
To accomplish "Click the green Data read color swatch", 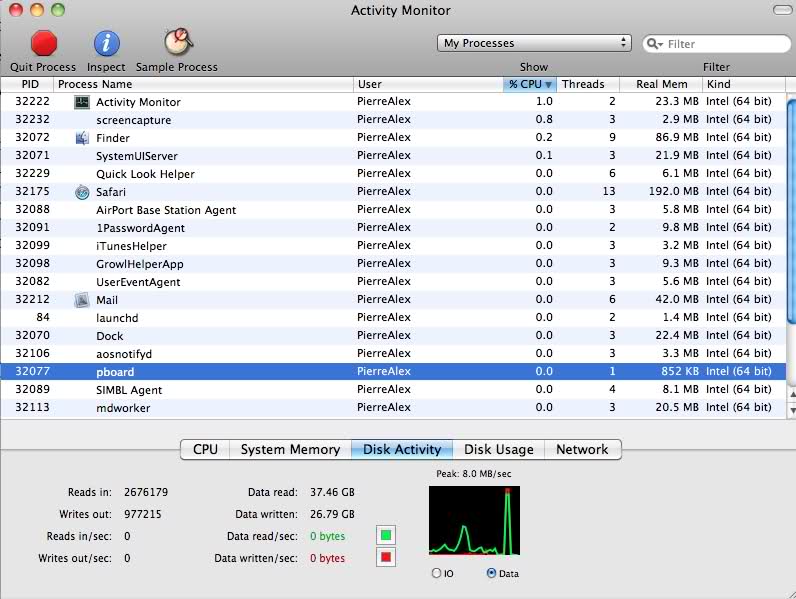I will point(386,535).
